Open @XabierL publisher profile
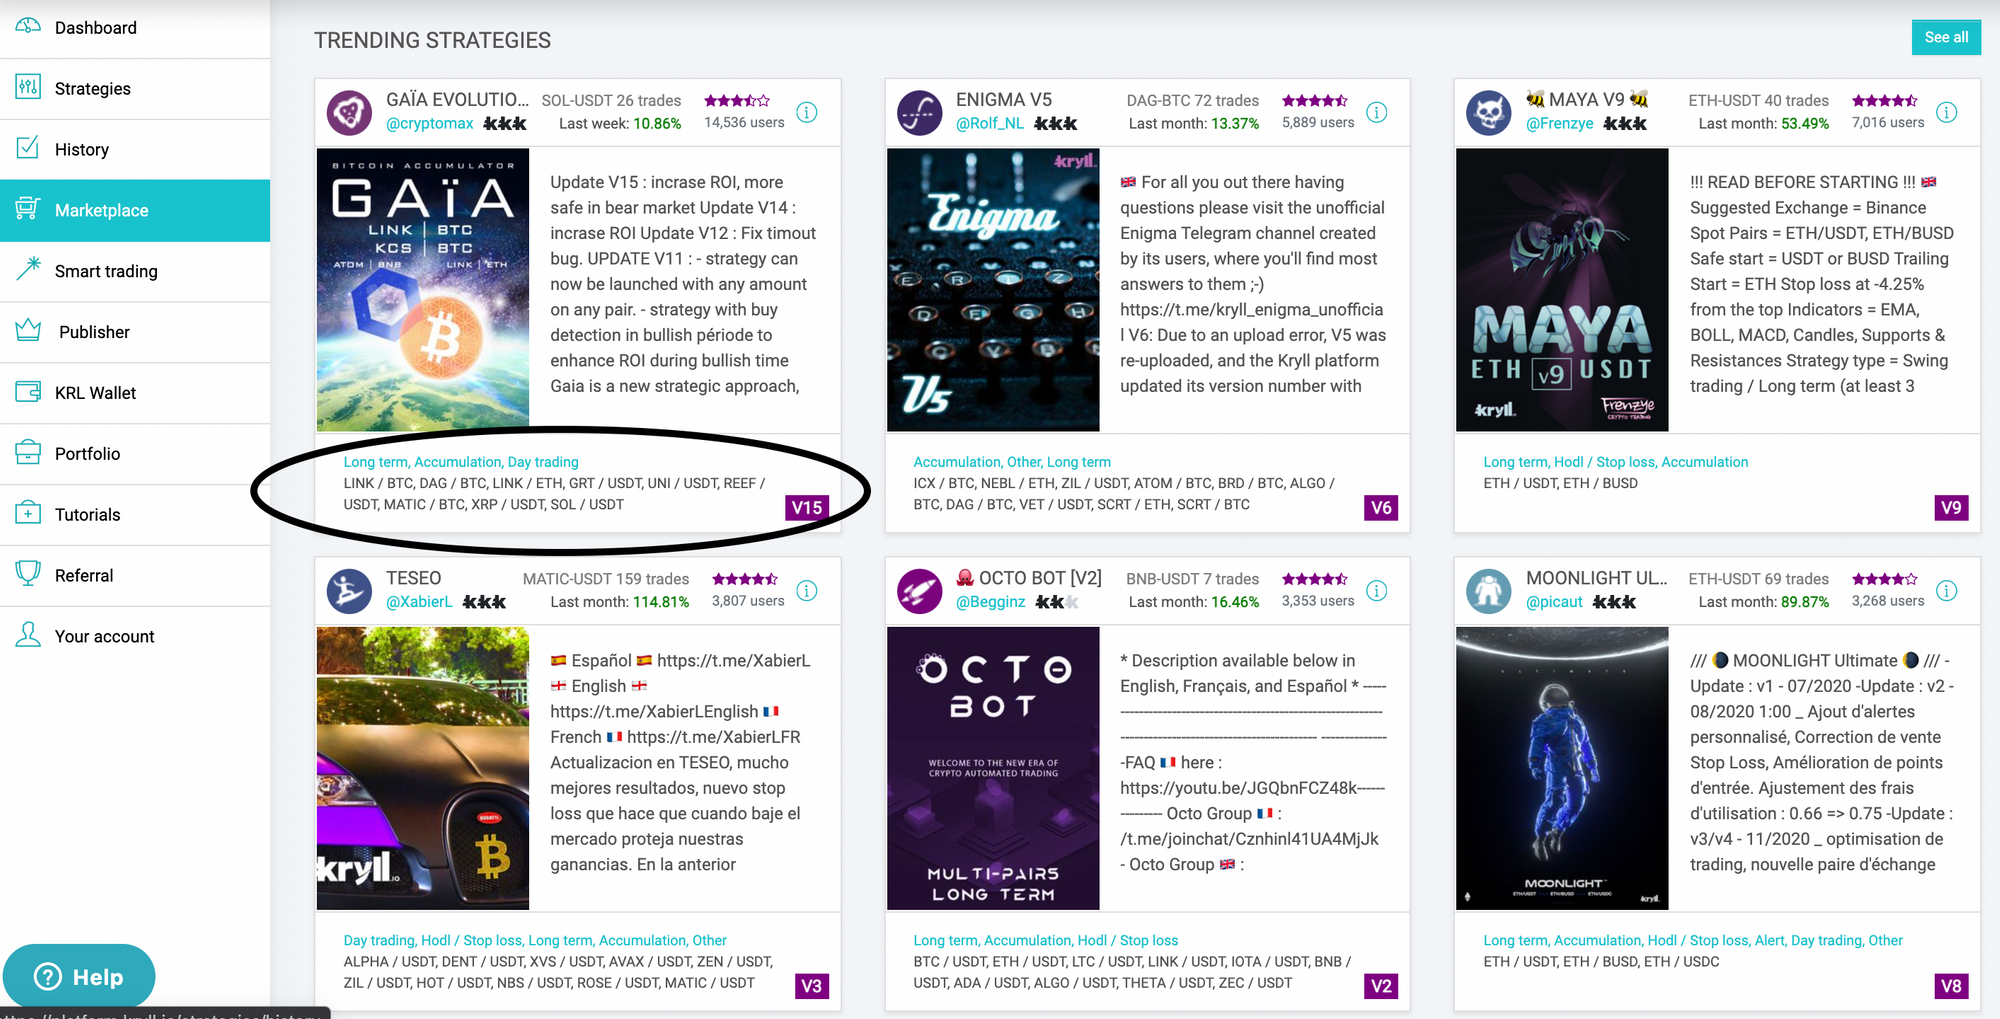 click(419, 603)
